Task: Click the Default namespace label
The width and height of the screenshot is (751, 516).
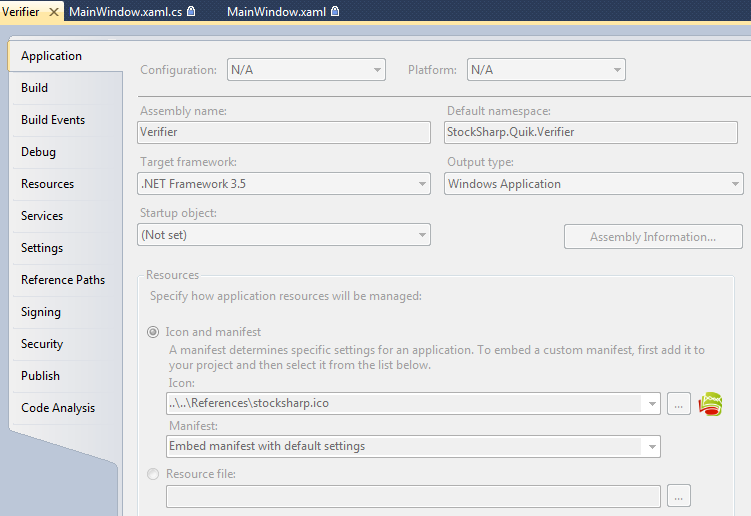Action: pos(499,111)
